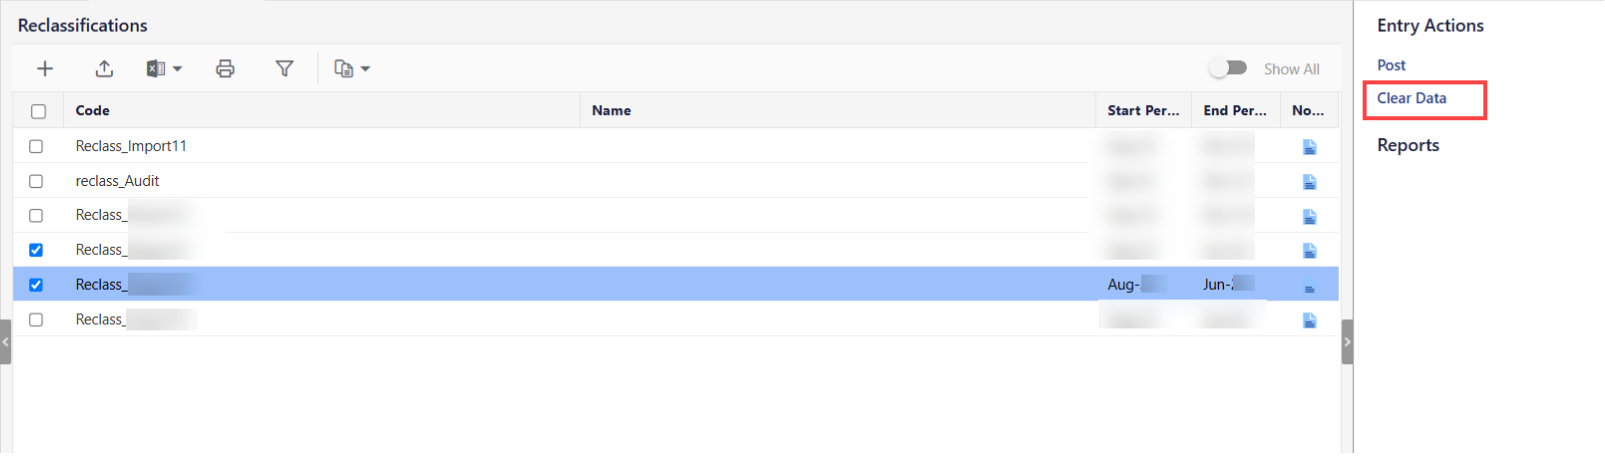Tick the select-all checkbox in header
The image size is (1605, 456).
pyautogui.click(x=38, y=111)
